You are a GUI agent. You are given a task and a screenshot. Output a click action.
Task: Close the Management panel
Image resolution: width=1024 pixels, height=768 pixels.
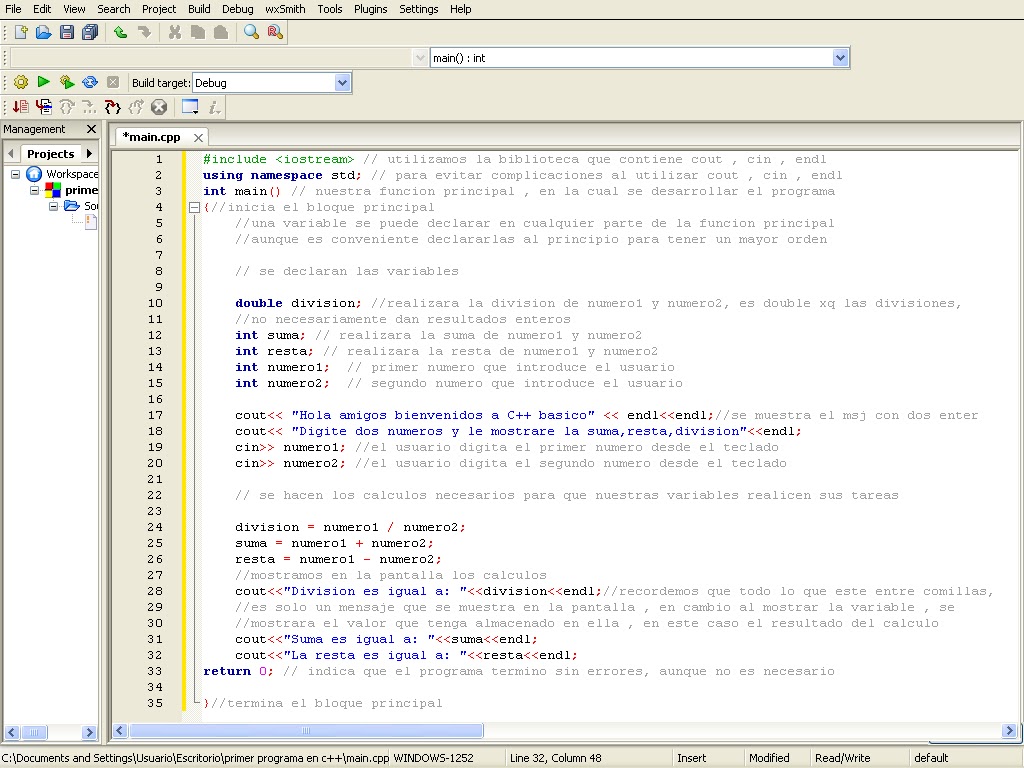pos(91,129)
